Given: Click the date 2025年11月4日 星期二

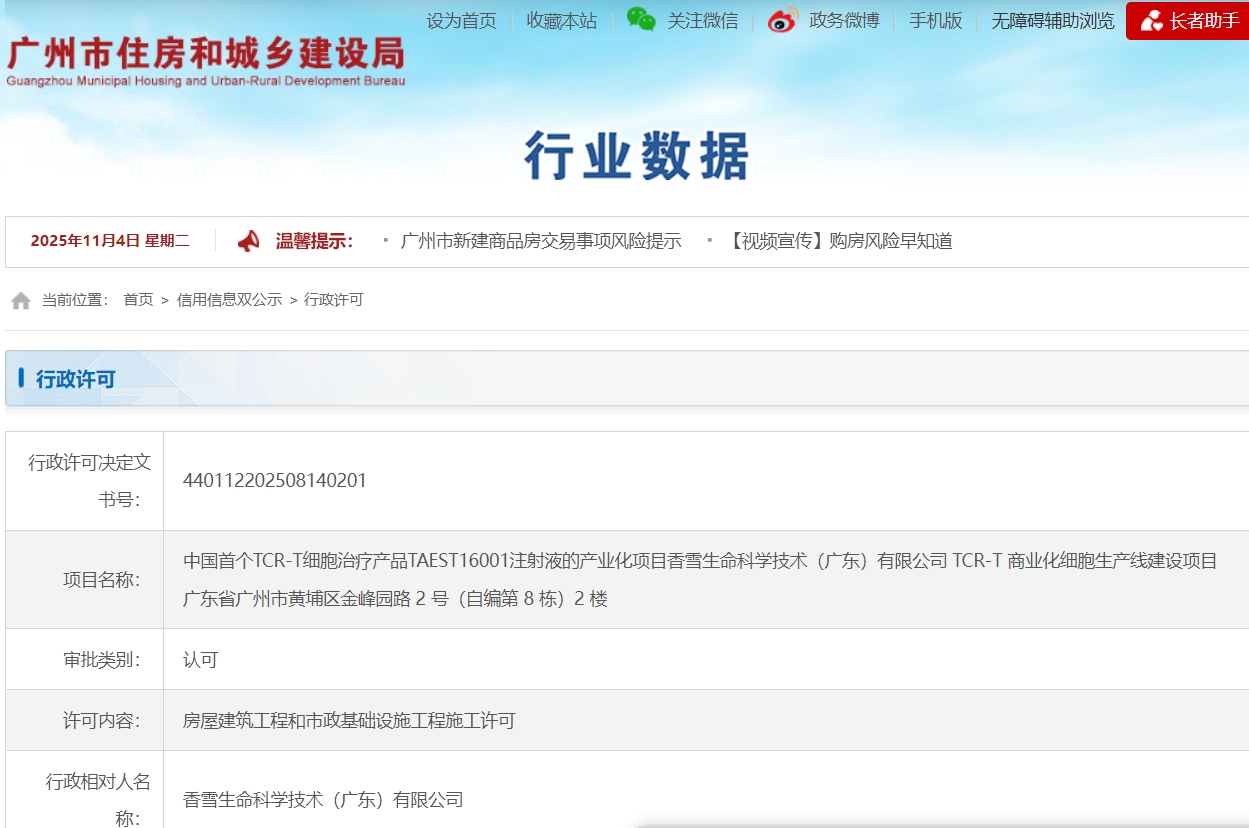Looking at the screenshot, I should pos(110,241).
